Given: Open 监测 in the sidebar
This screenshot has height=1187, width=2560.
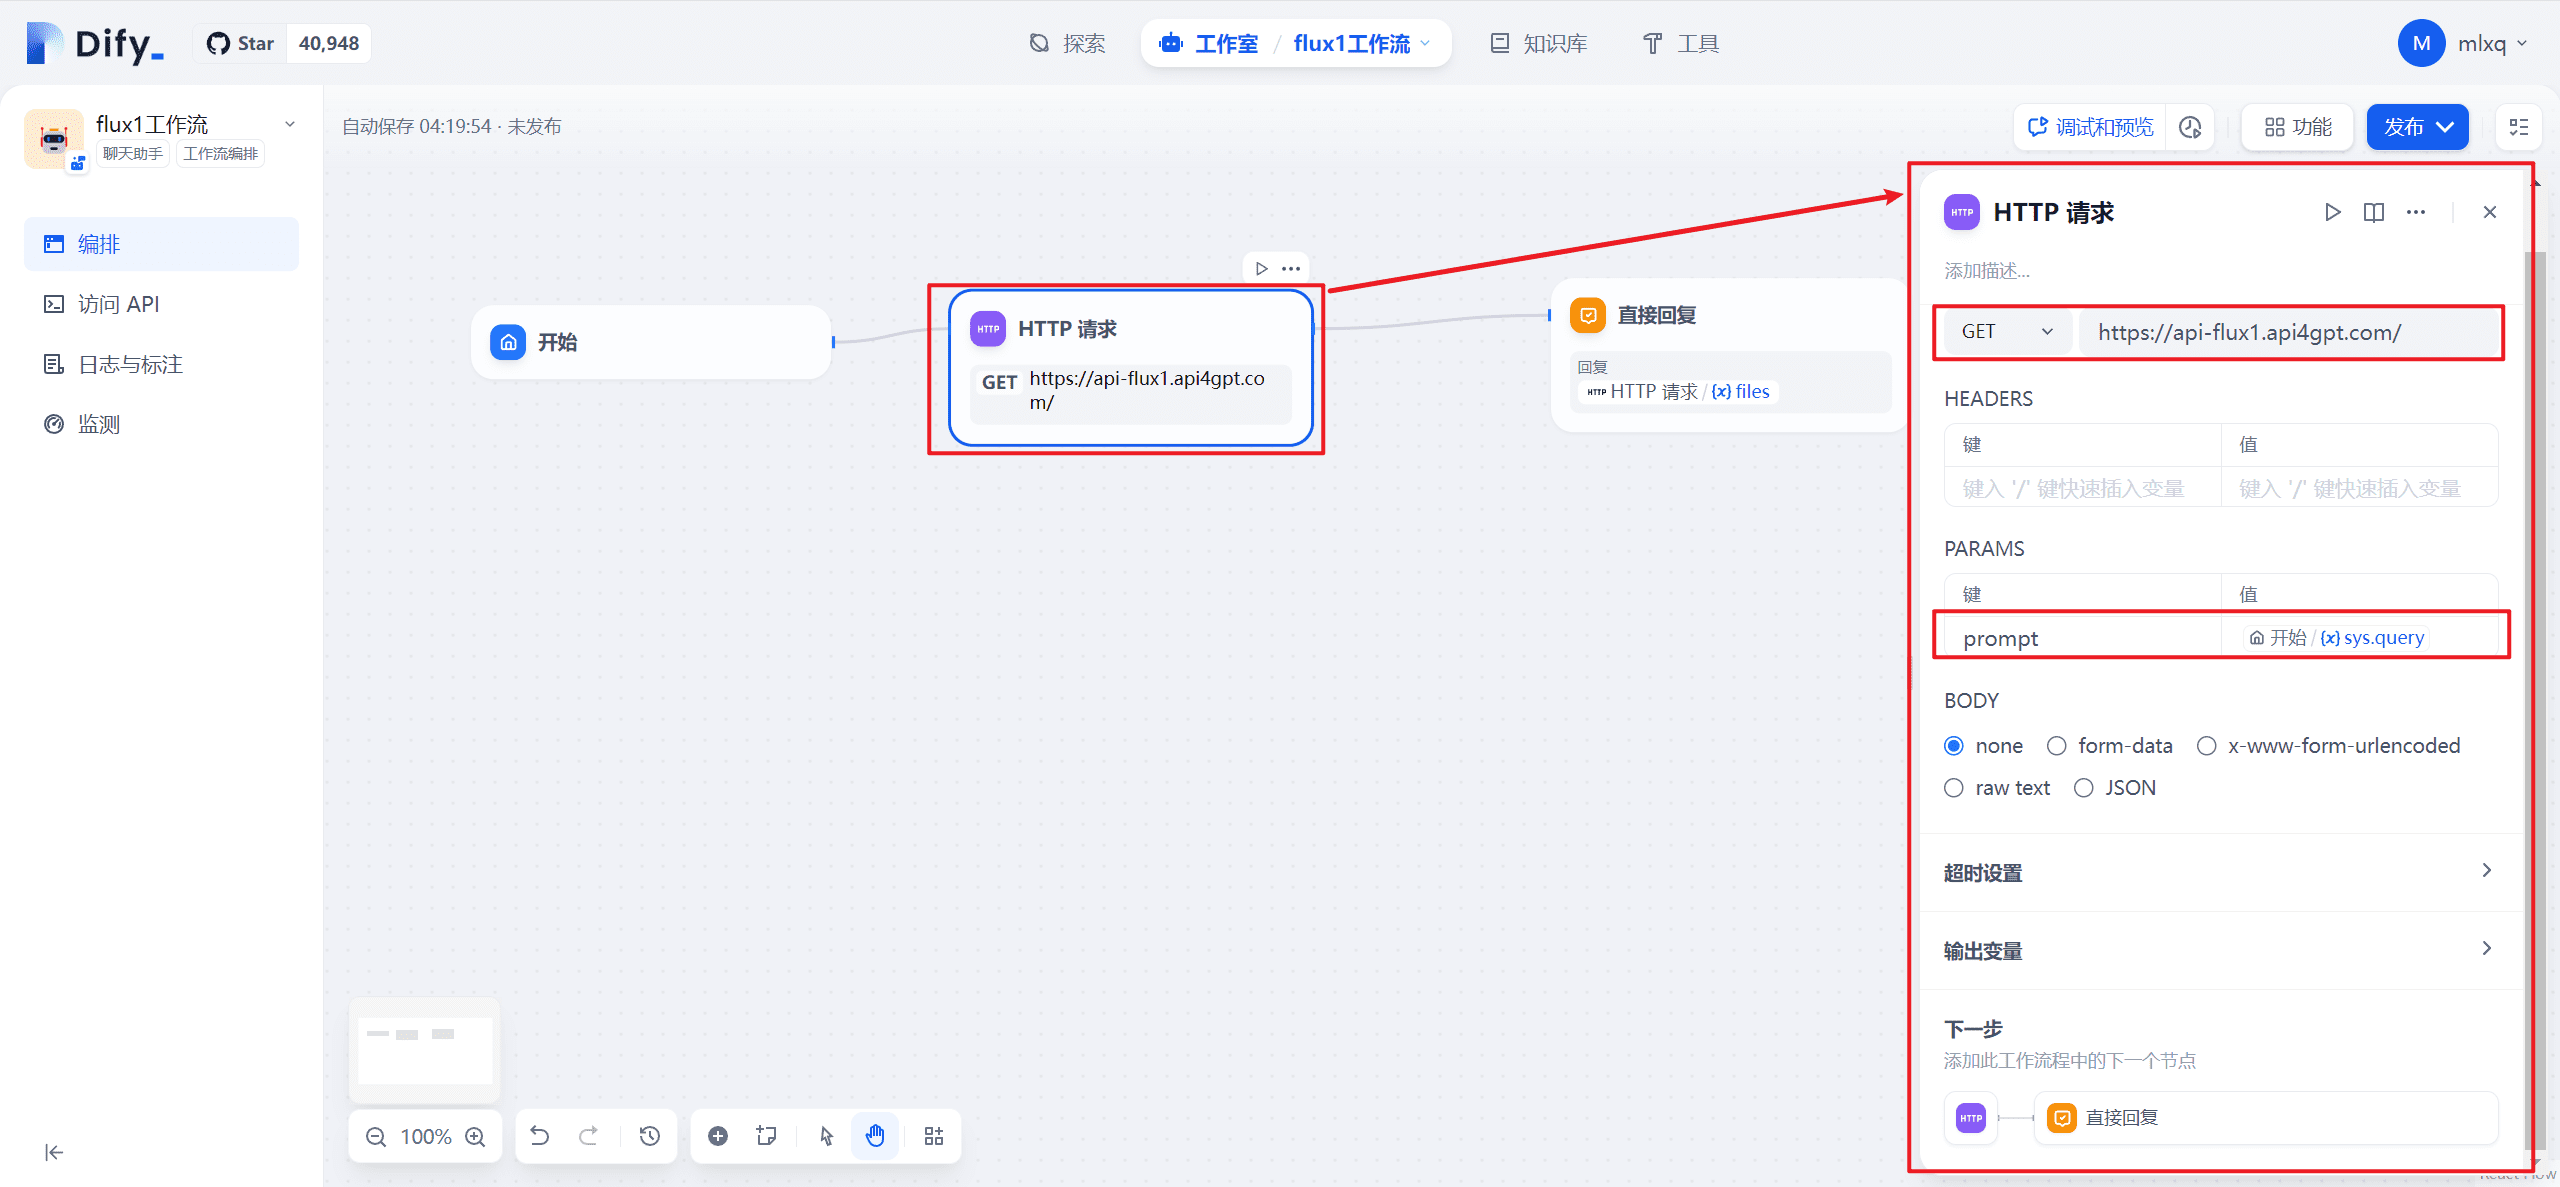Looking at the screenshot, I should point(161,424).
